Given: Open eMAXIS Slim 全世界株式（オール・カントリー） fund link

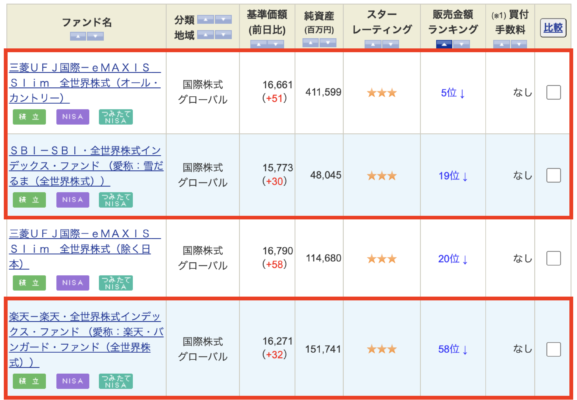Looking at the screenshot, I should [x=85, y=83].
